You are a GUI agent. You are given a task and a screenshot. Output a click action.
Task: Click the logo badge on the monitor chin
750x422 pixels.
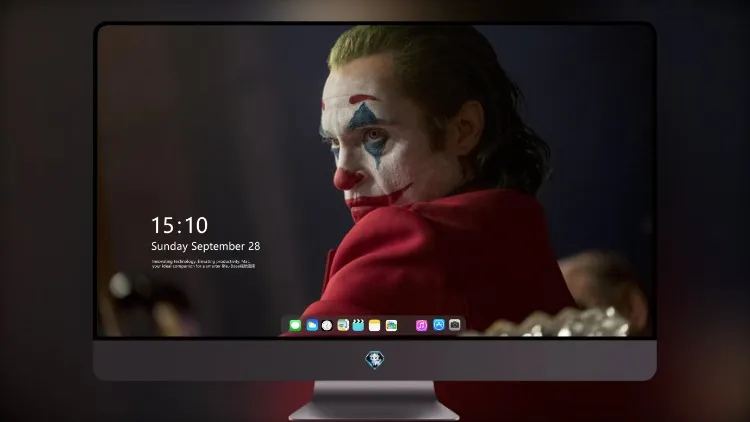click(x=375, y=360)
